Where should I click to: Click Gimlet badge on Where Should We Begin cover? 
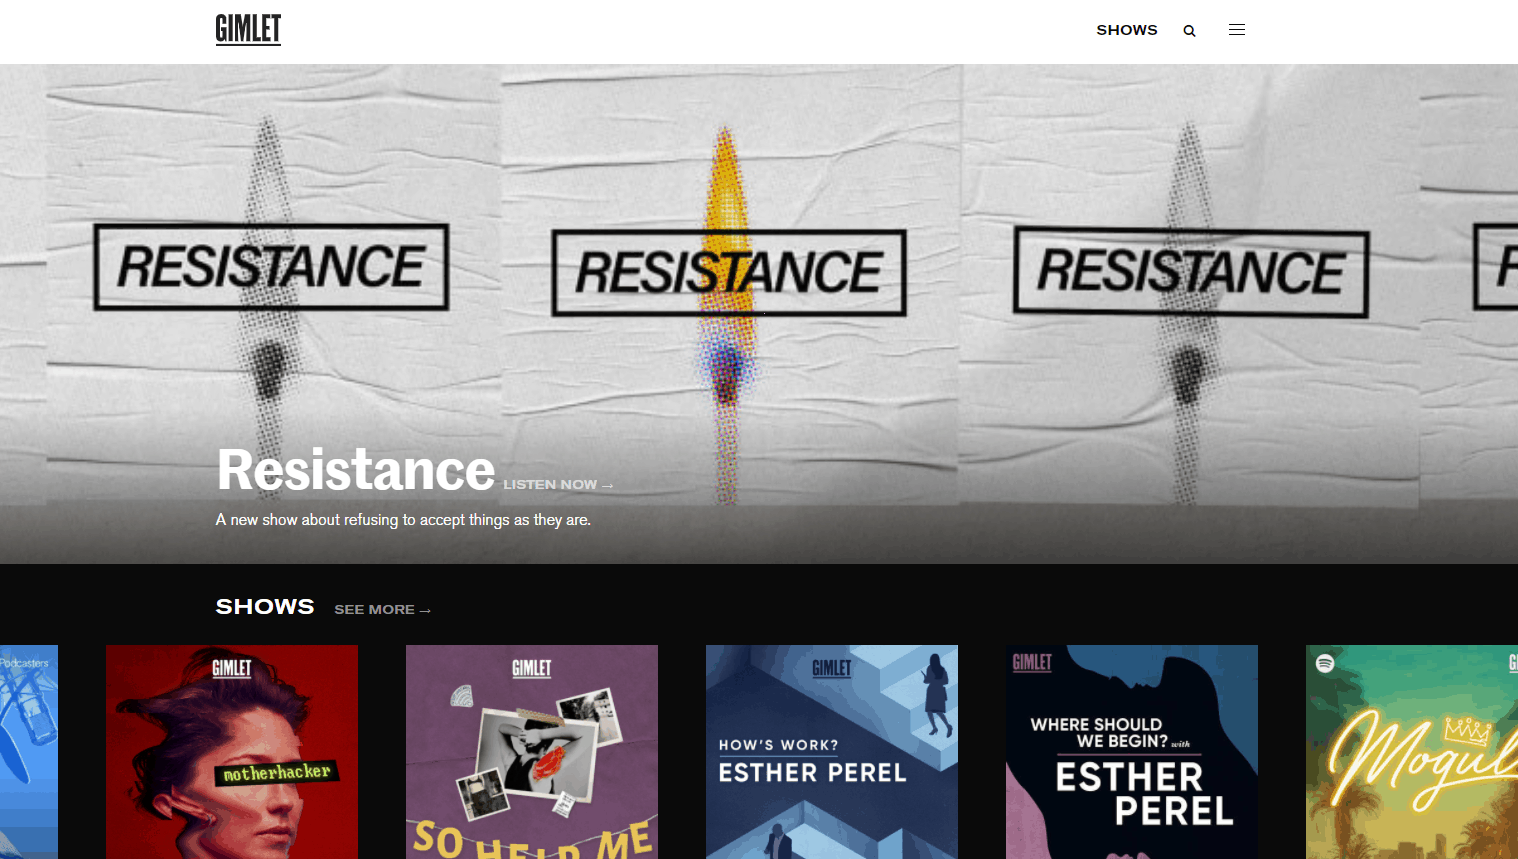[1032, 663]
